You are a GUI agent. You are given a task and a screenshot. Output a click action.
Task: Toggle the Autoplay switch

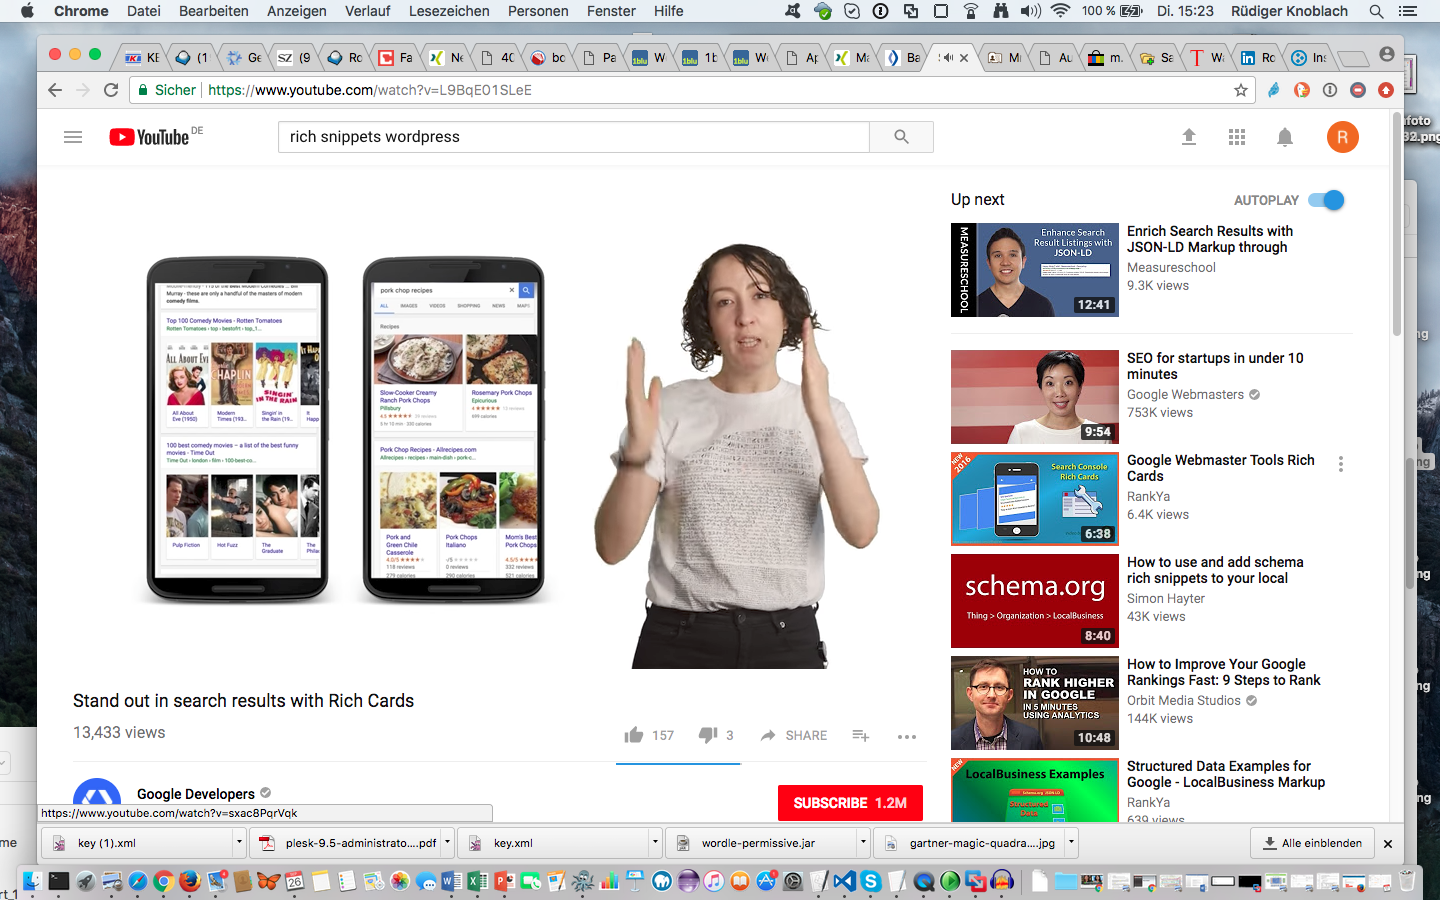pyautogui.click(x=1327, y=200)
